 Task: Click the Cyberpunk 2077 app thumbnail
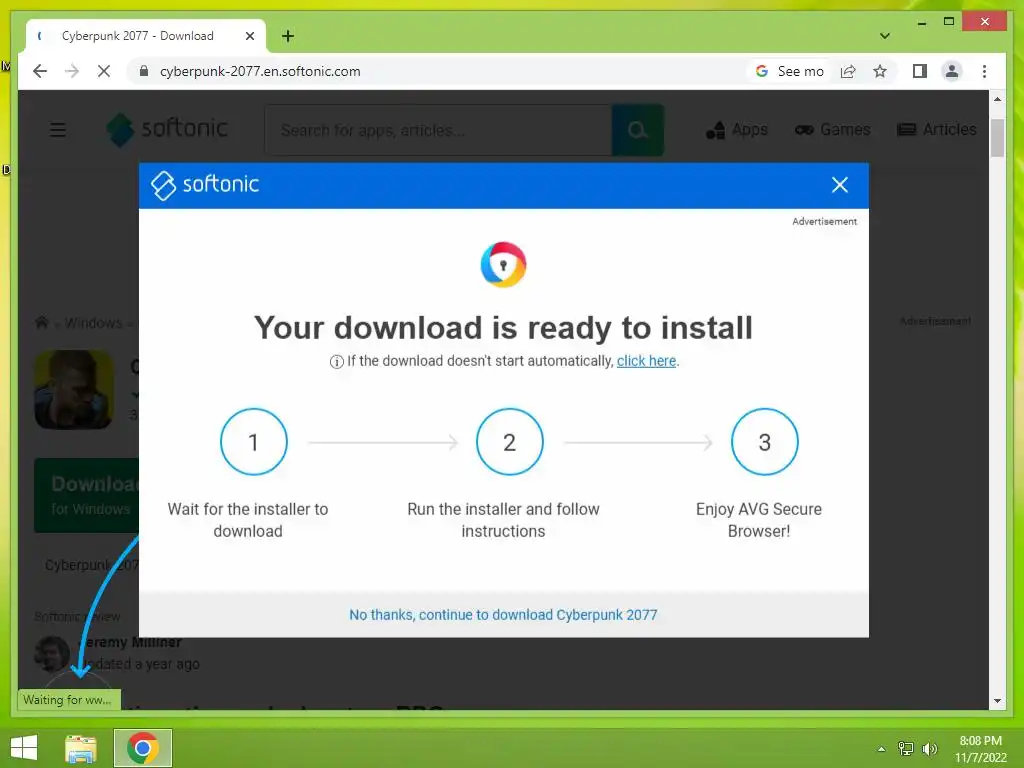[x=74, y=389]
